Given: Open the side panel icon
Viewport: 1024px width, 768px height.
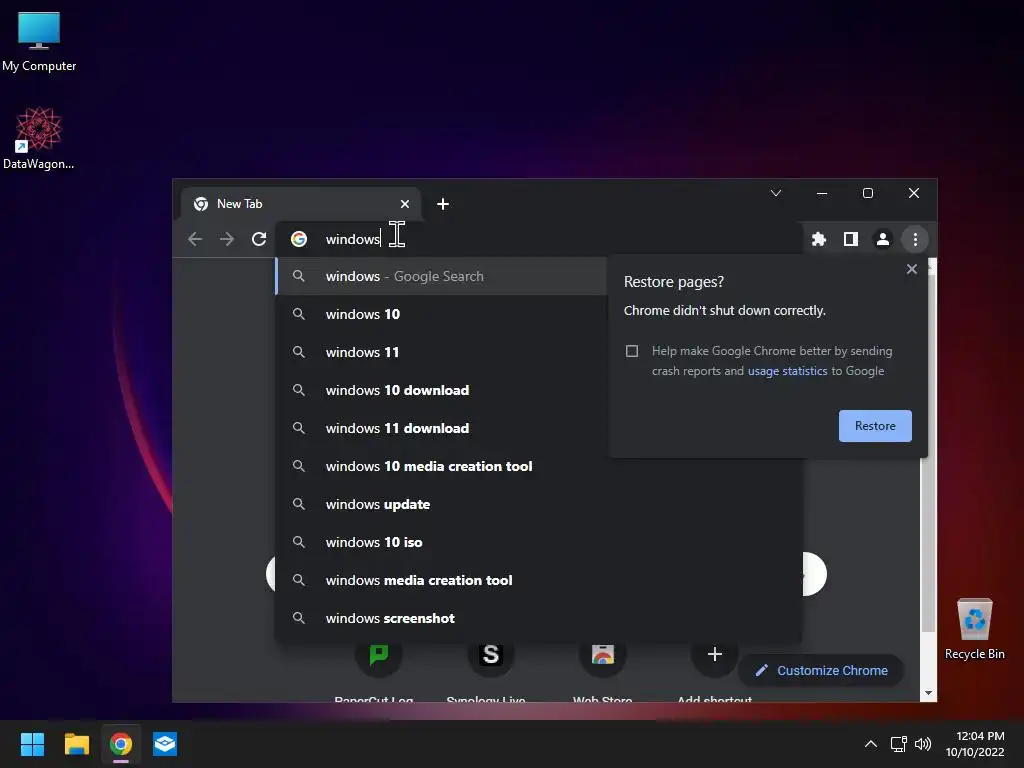Looking at the screenshot, I should pyautogui.click(x=850, y=239).
